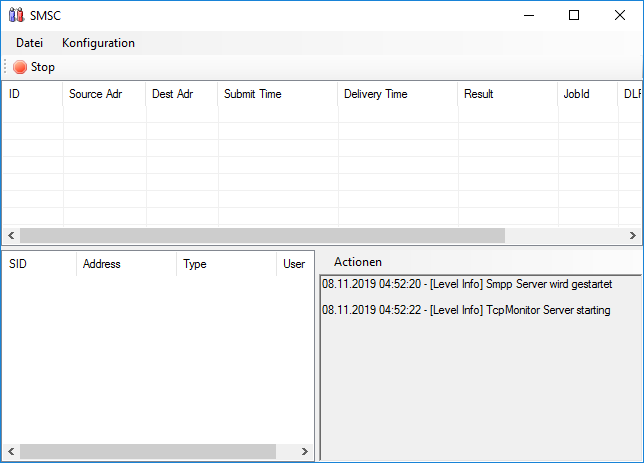
Task: Click the Source Adr column header
Action: tap(102, 94)
